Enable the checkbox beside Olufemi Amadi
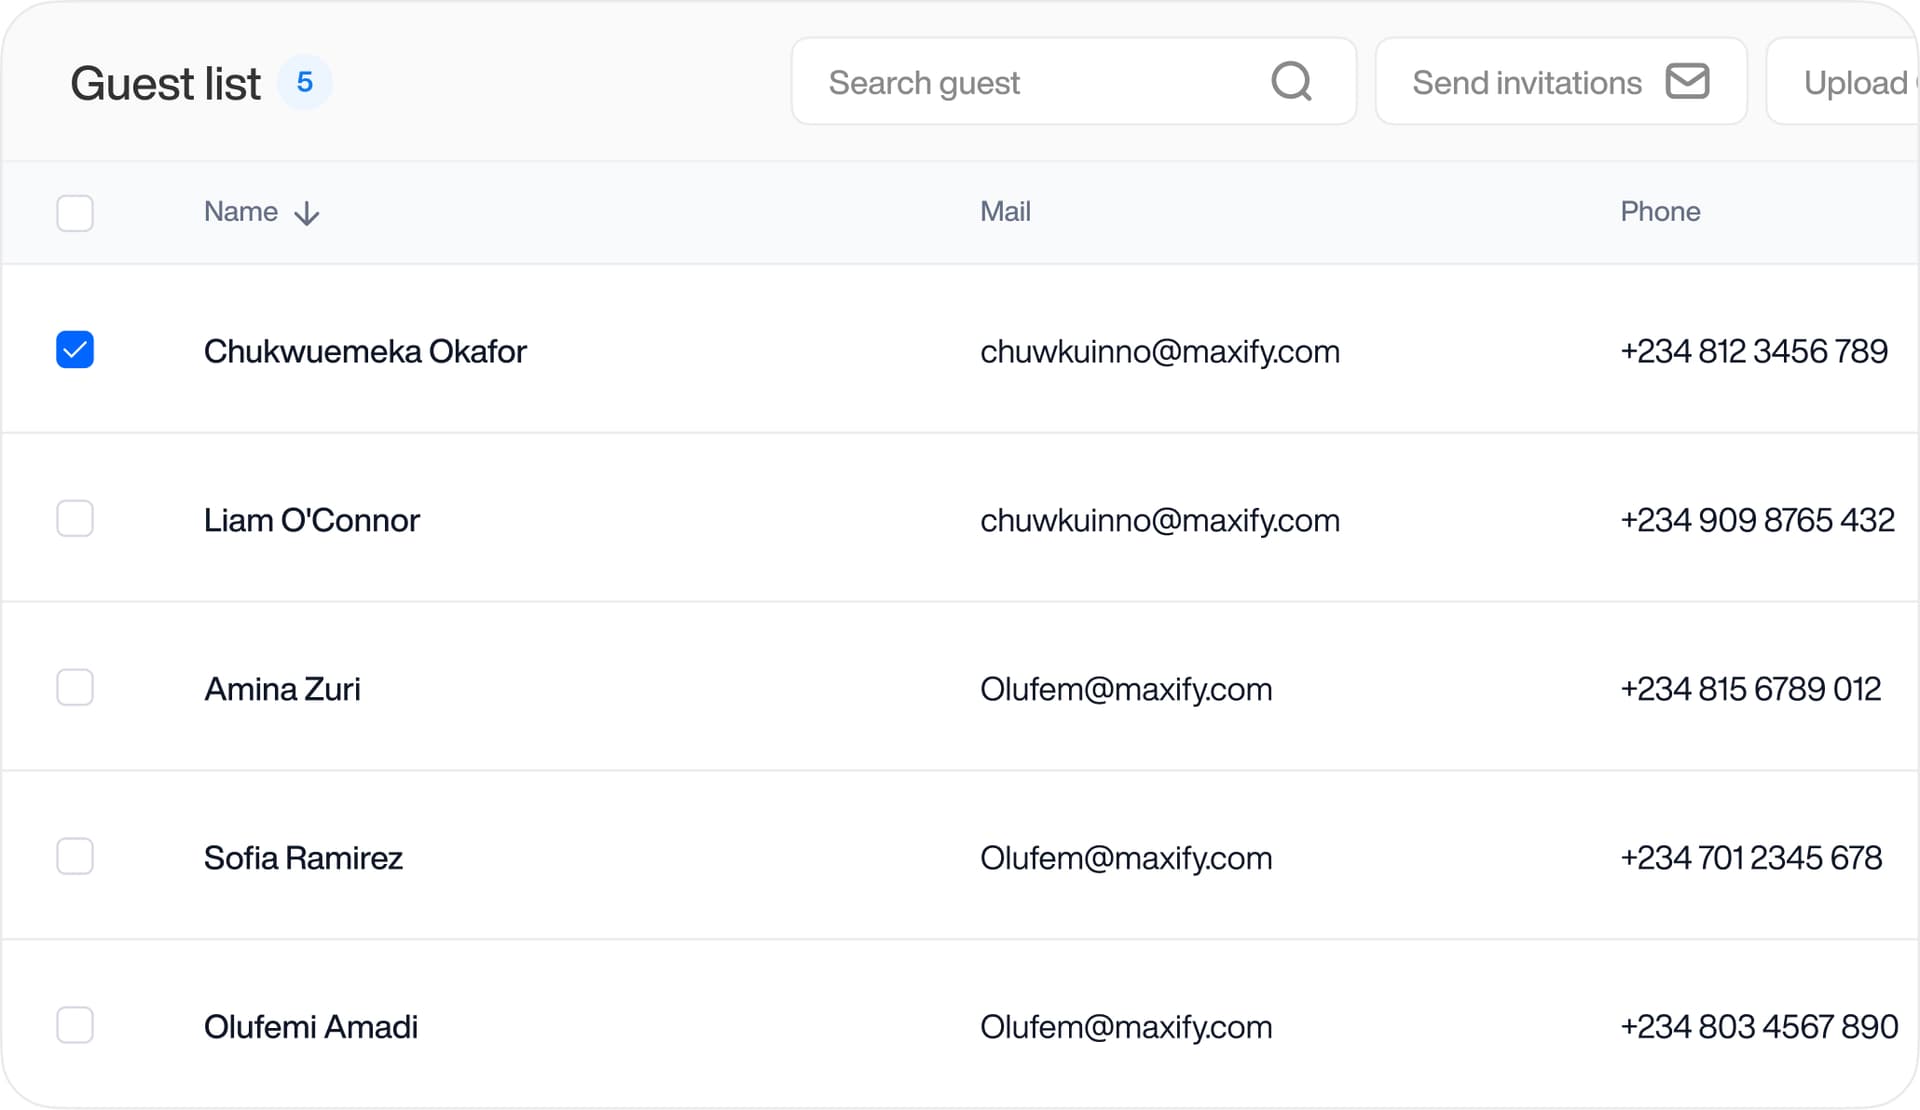The height and width of the screenshot is (1110, 1920). point(75,1026)
